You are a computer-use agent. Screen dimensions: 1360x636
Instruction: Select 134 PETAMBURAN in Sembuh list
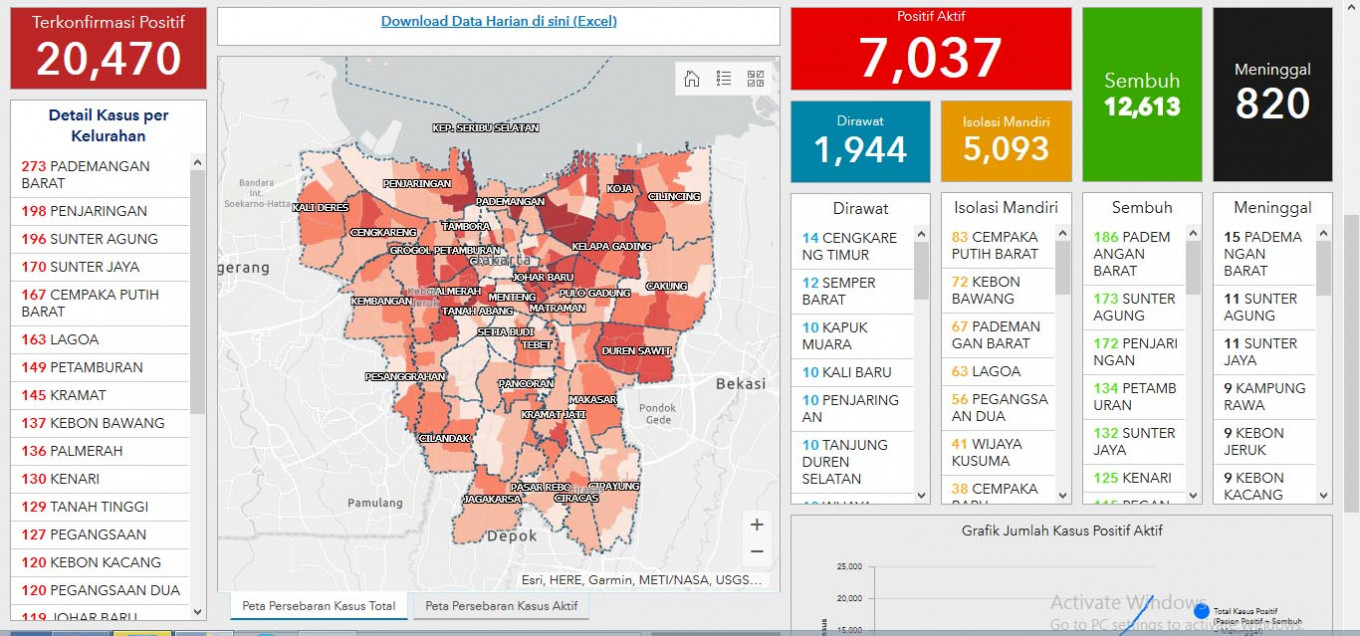tap(1135, 397)
